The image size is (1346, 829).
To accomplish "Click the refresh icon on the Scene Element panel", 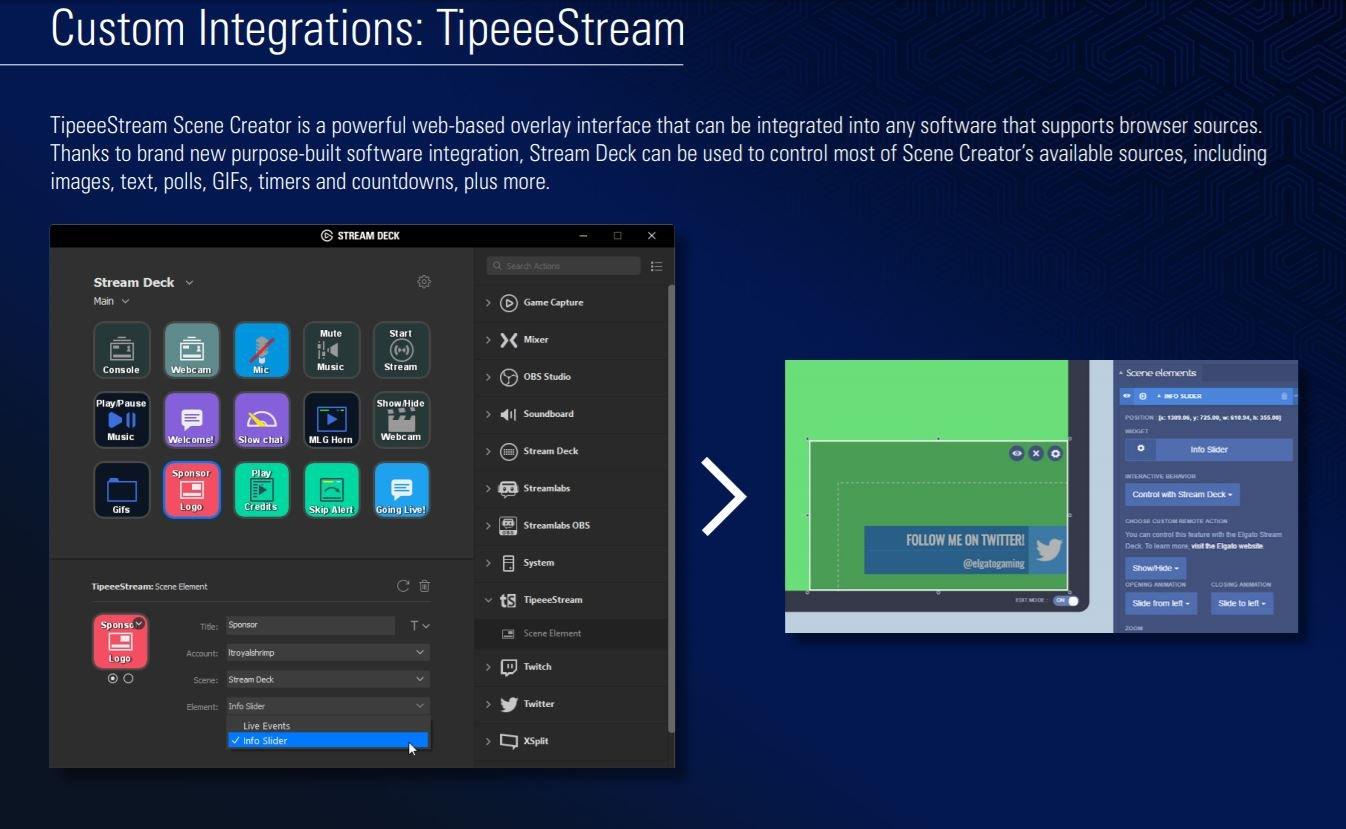I will (x=404, y=586).
